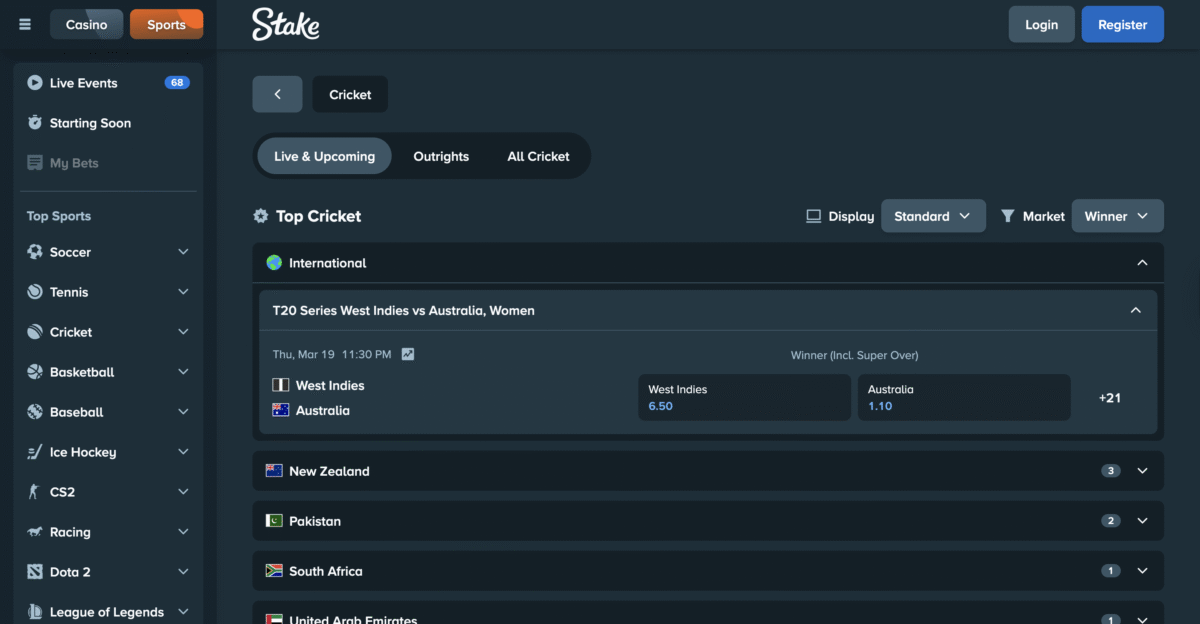Expand the CS2 sidebar chevron
The height and width of the screenshot is (624, 1200).
point(183,492)
